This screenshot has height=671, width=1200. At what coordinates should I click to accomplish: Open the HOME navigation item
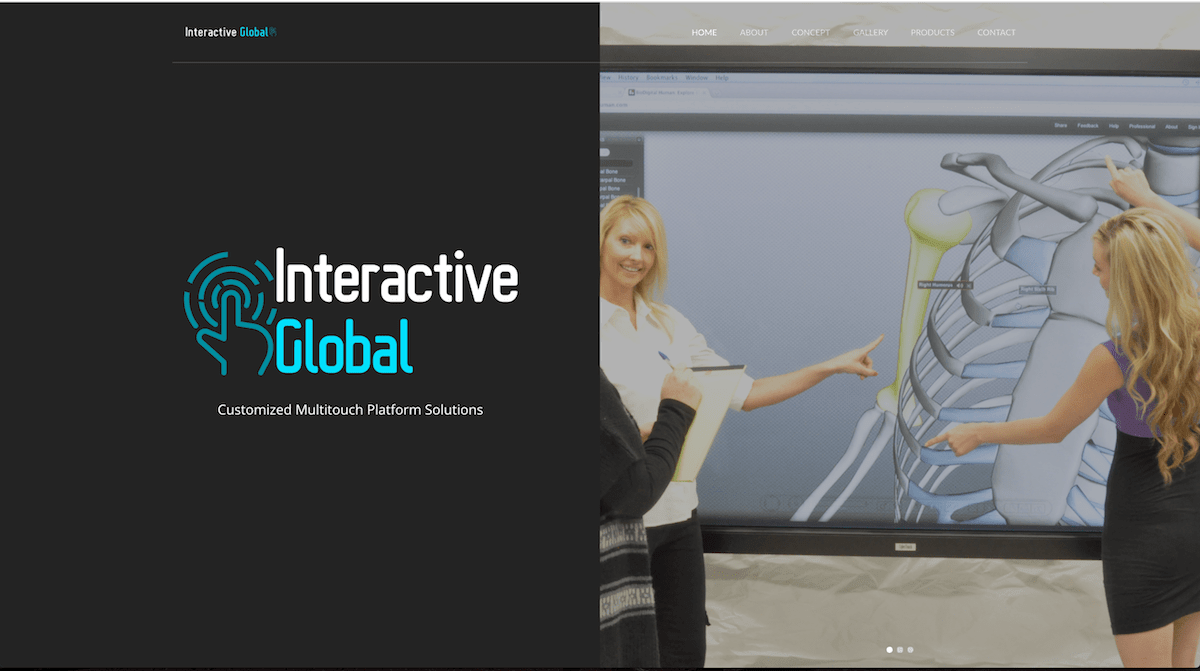[x=704, y=33]
